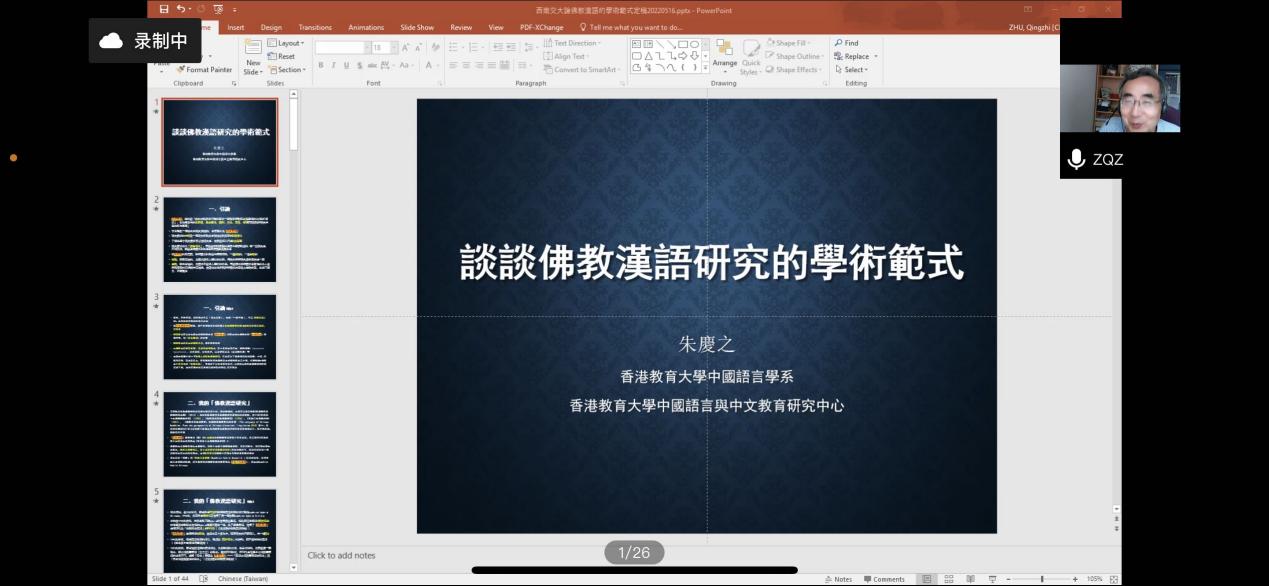Select slide 3 thumbnail in panel
Screen dimensions: 1269x586
coord(220,337)
